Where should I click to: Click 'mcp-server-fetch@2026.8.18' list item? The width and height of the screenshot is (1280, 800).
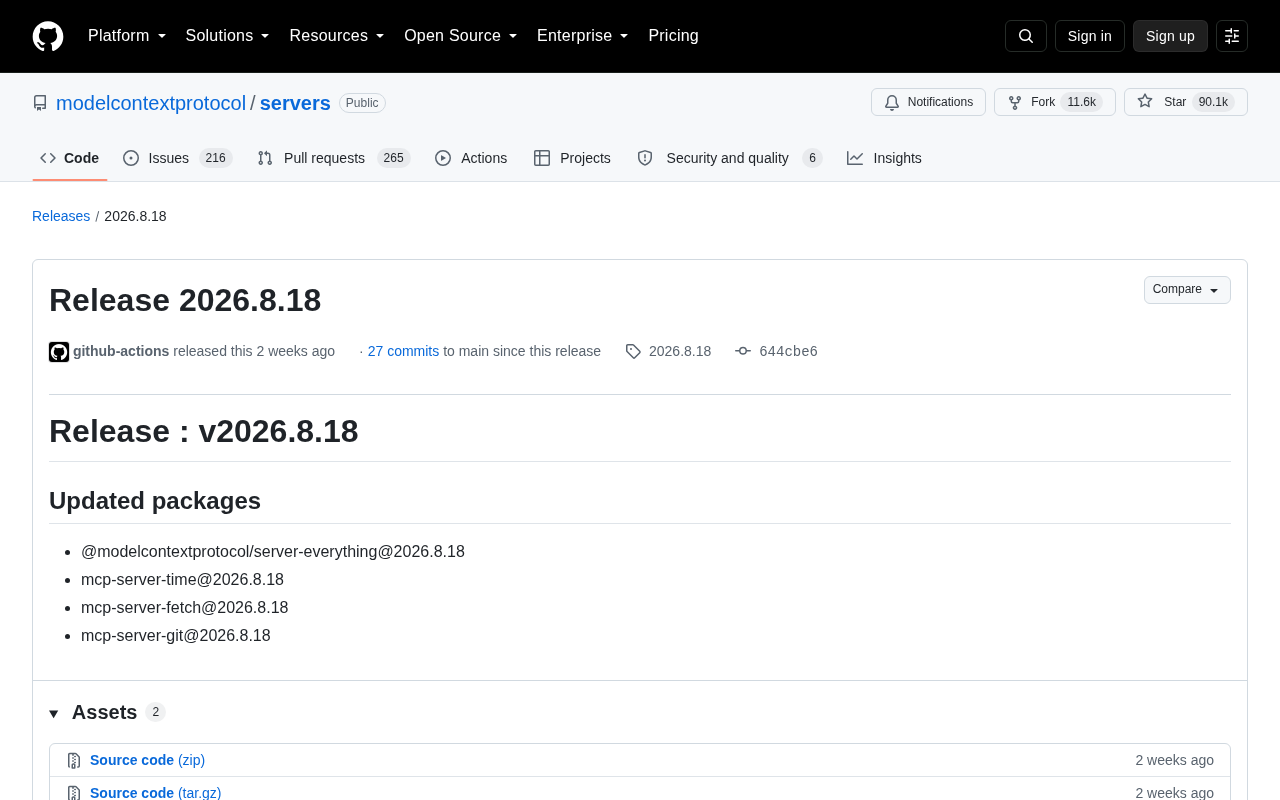[184, 608]
